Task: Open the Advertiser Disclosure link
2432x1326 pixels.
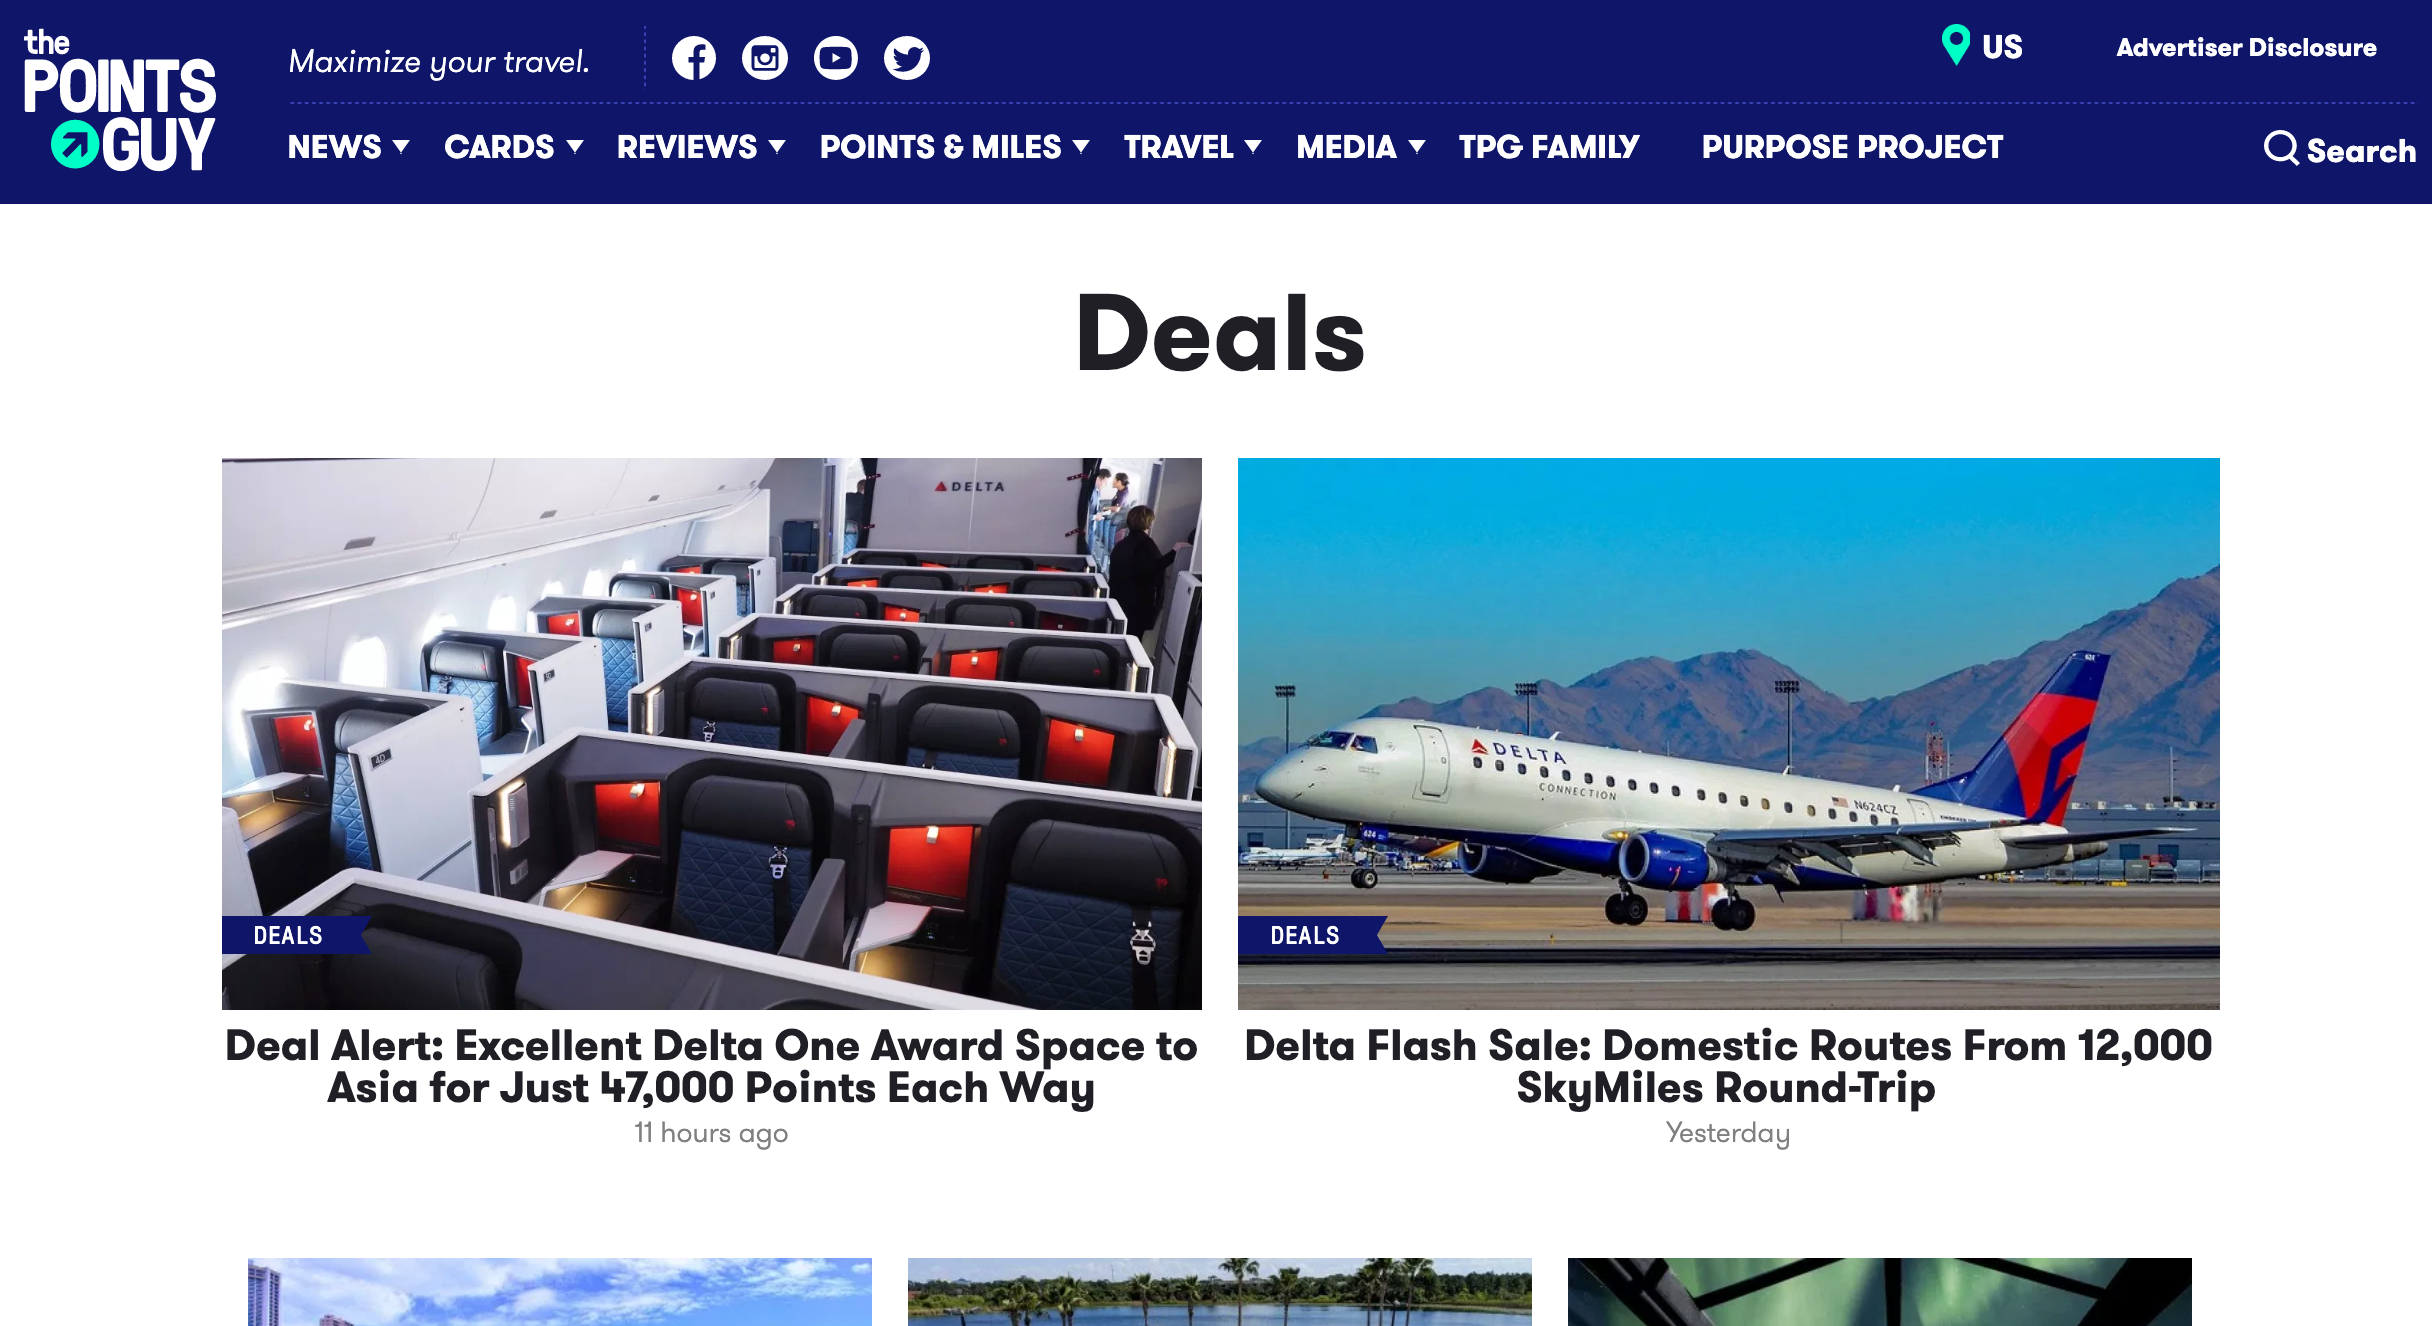Action: 2246,47
